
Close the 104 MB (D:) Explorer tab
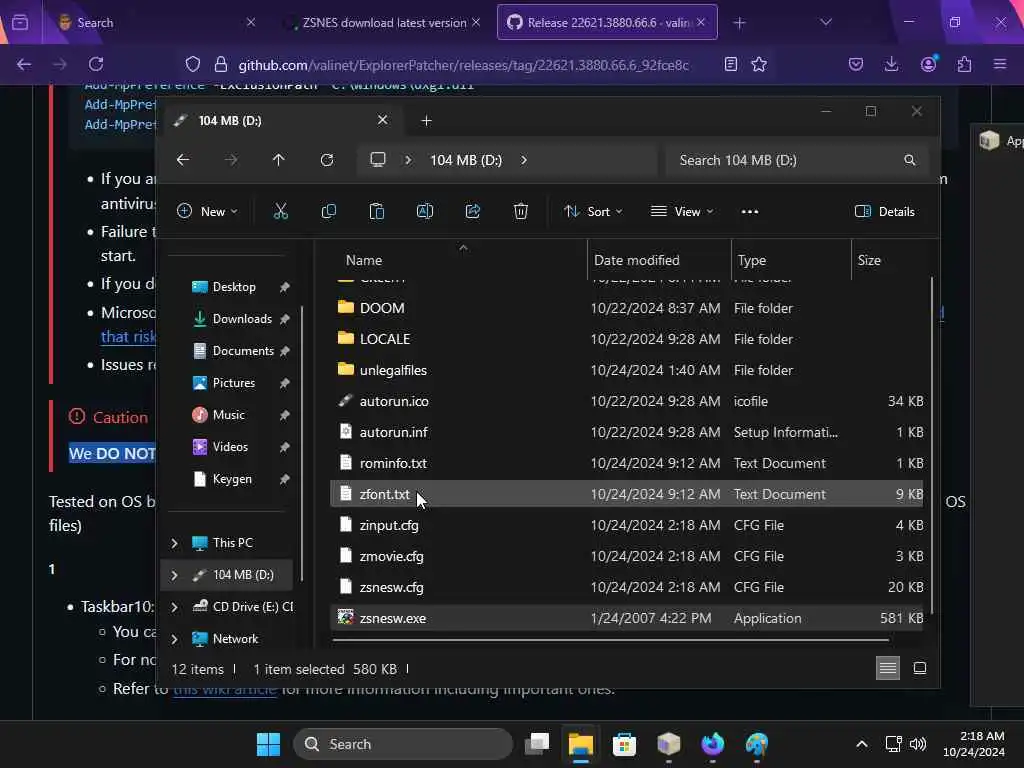point(383,120)
